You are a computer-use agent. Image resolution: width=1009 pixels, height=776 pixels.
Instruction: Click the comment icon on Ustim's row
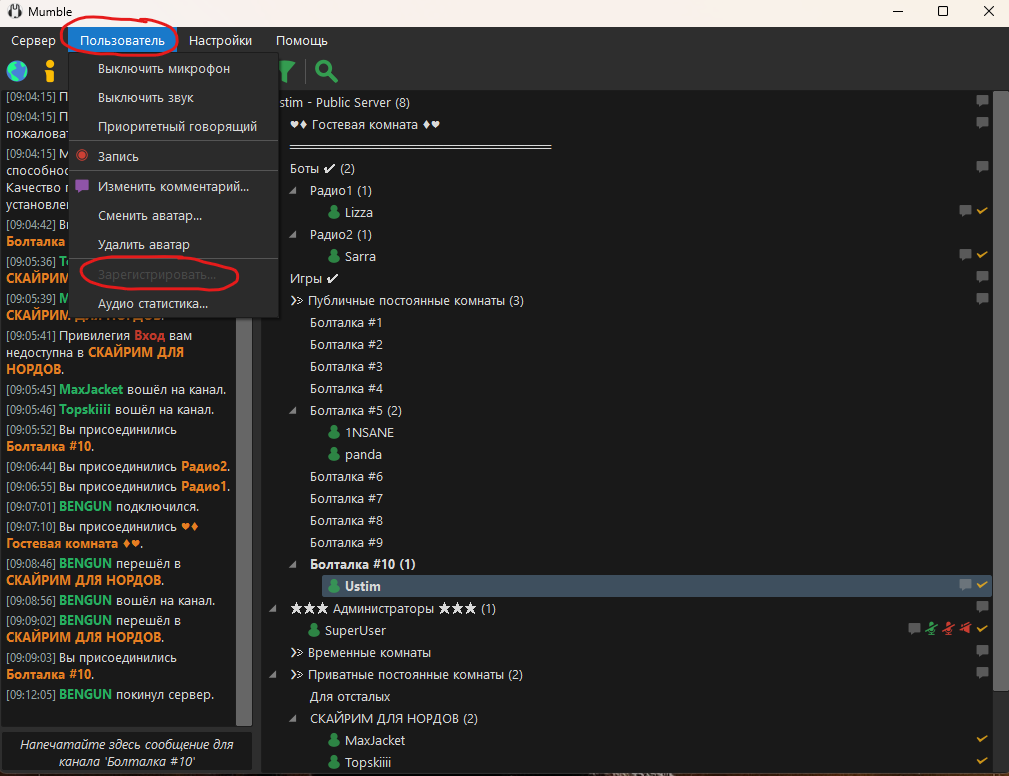(x=965, y=585)
